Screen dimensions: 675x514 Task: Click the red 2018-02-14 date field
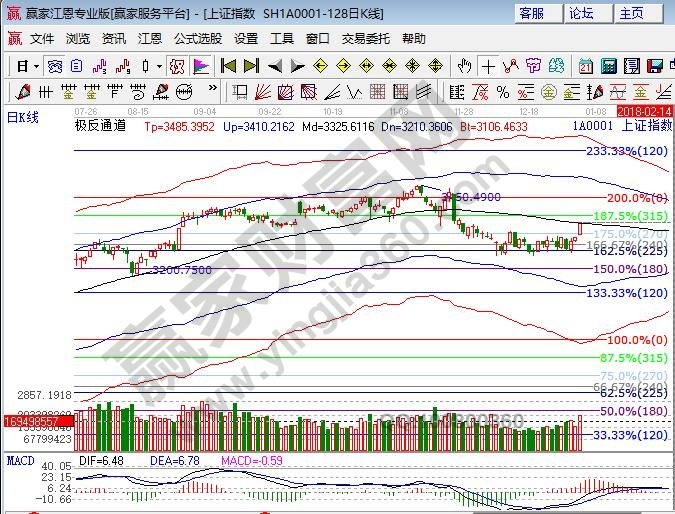pyautogui.click(x=646, y=109)
